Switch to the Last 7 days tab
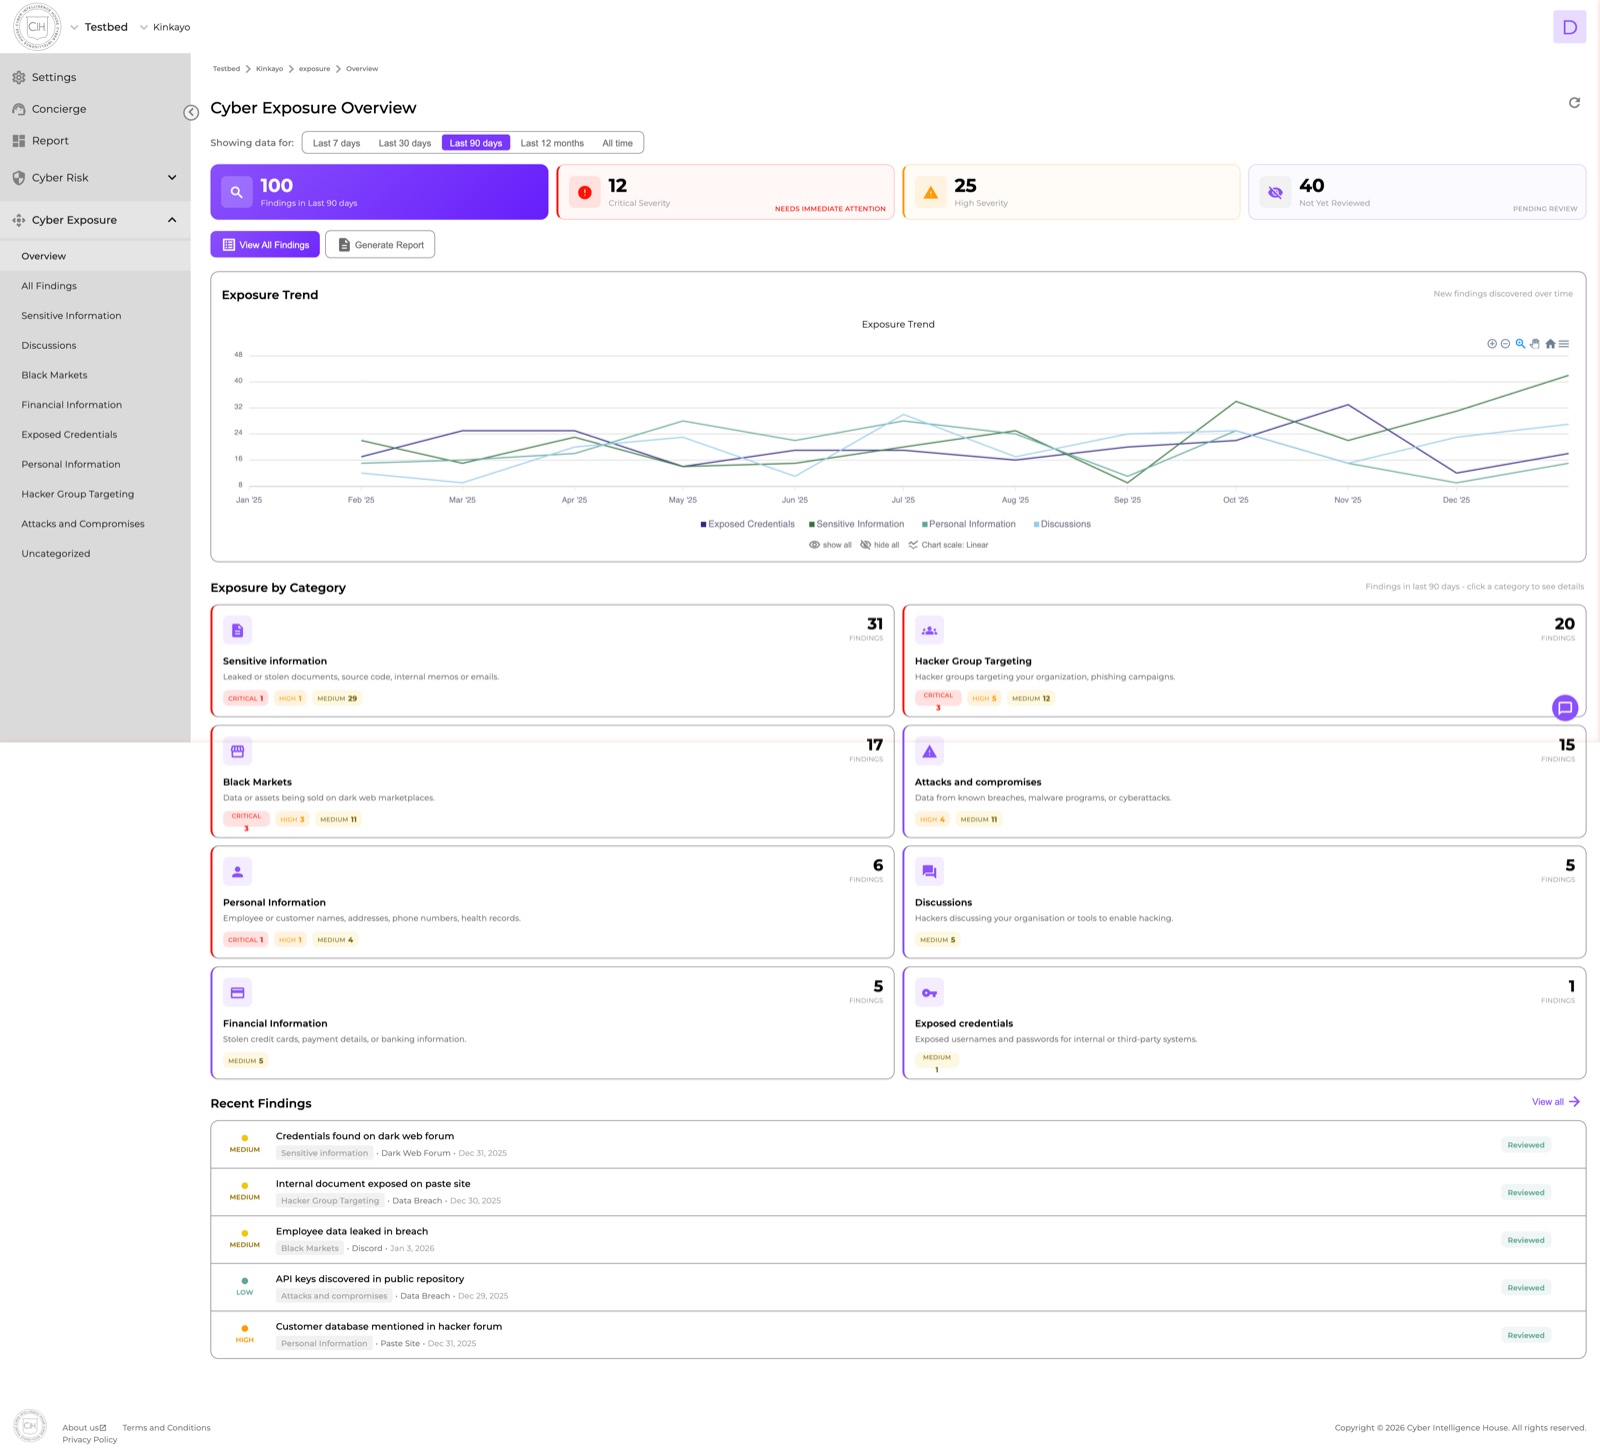Image resolution: width=1600 pixels, height=1451 pixels. click(336, 143)
